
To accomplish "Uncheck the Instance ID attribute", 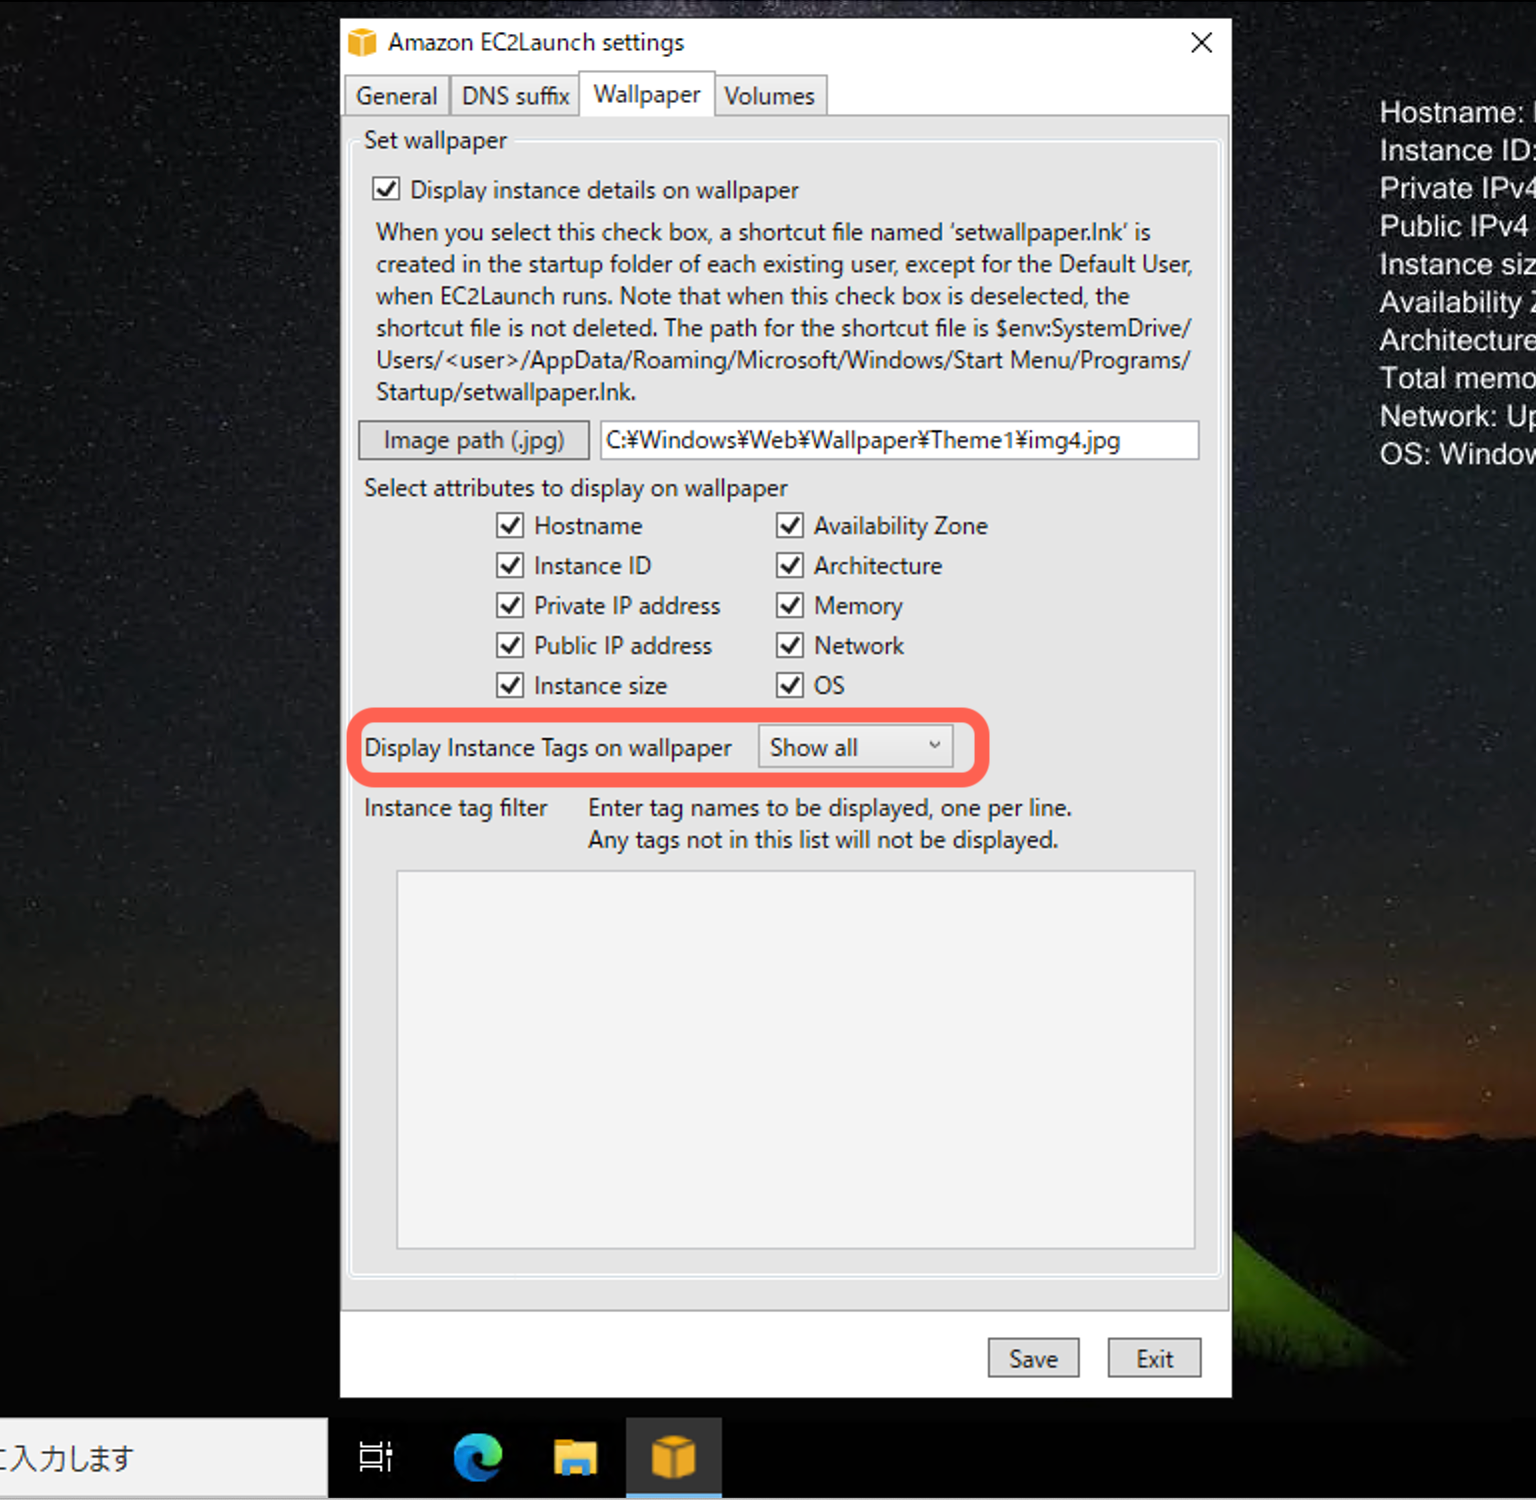I will [x=510, y=565].
